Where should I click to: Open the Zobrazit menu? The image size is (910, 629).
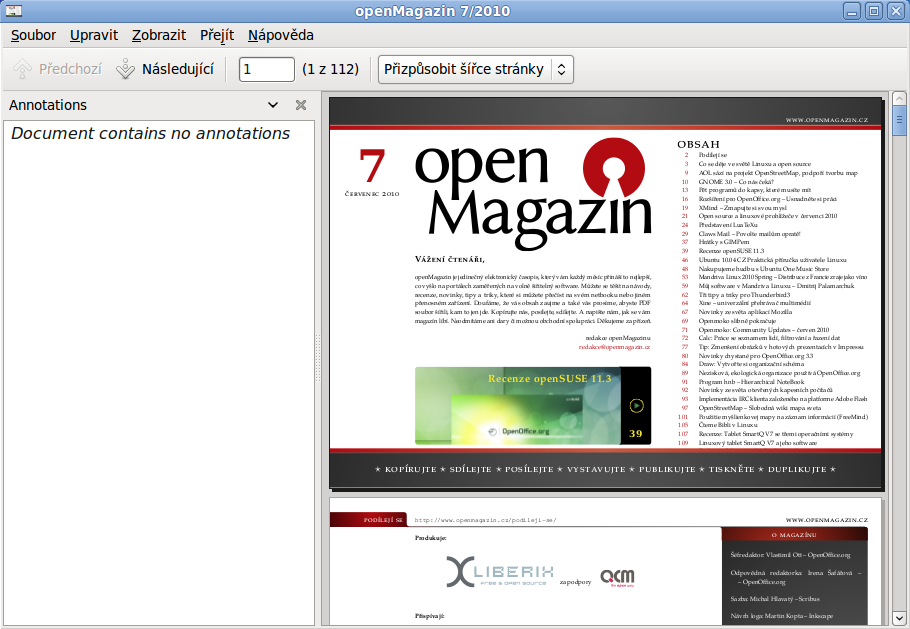pos(159,35)
